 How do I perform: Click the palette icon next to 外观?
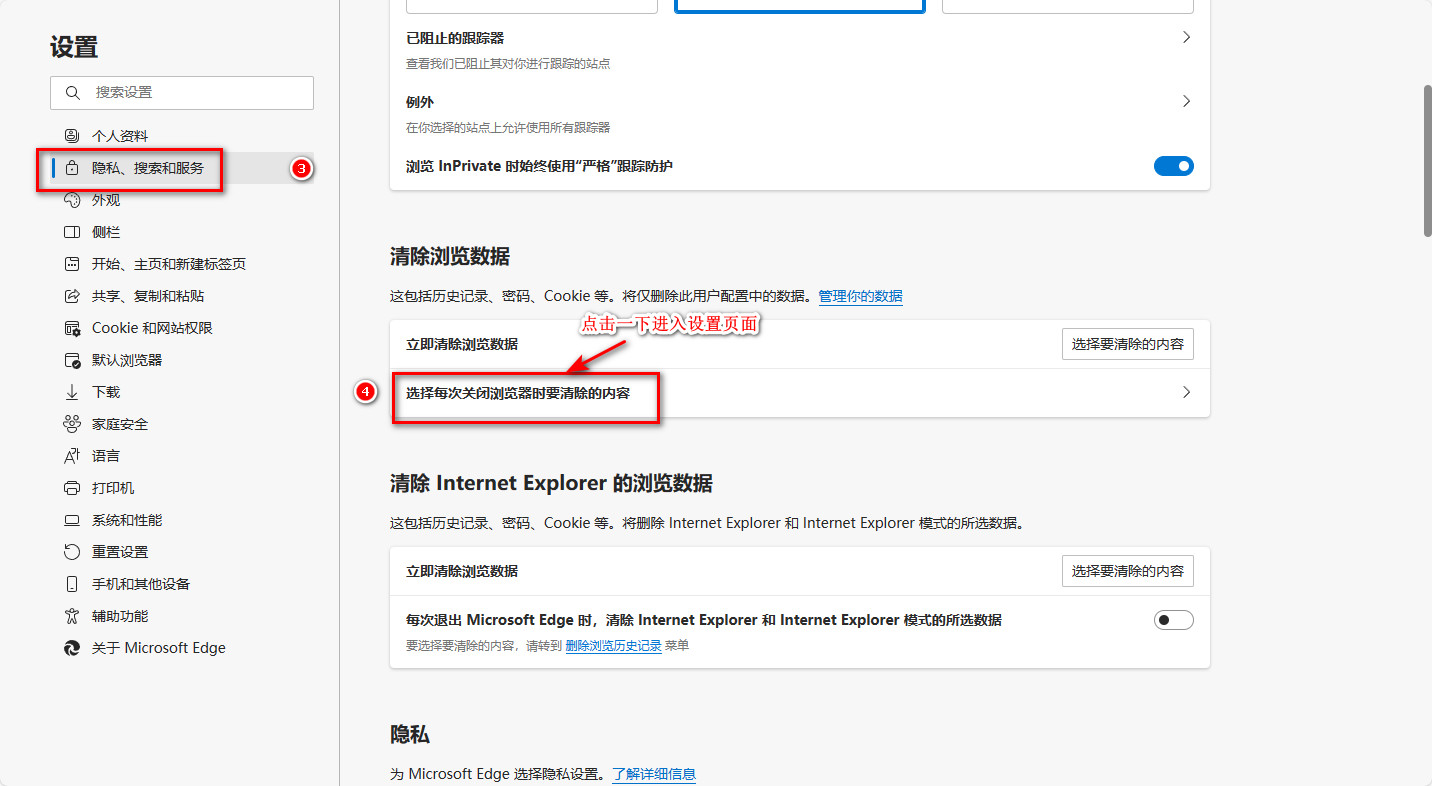point(71,200)
